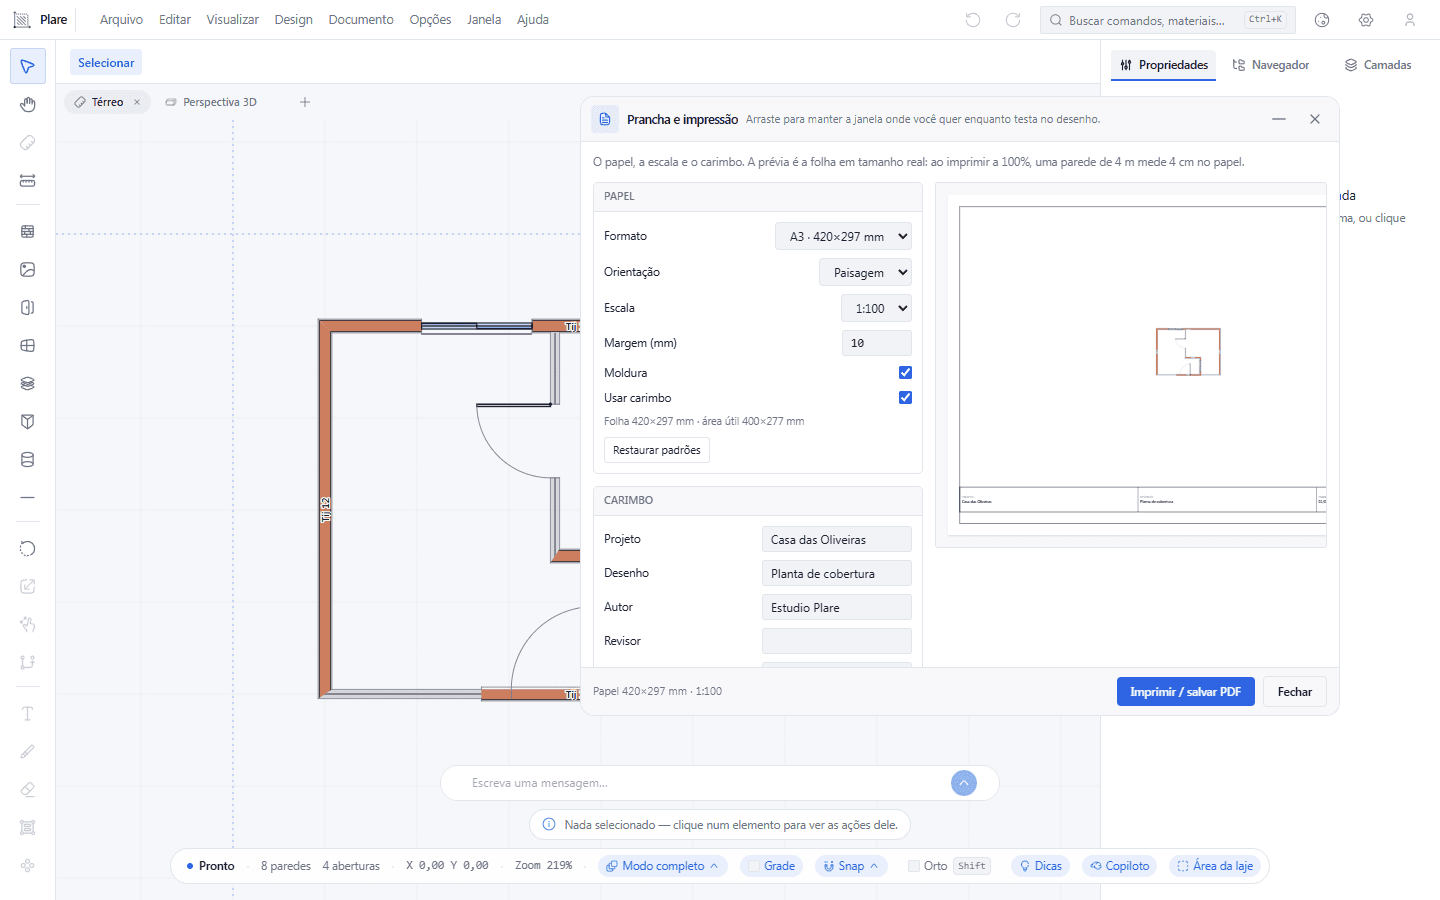Enable the Orto checkbox in status bar
The image size is (1440, 900).
point(914,866)
